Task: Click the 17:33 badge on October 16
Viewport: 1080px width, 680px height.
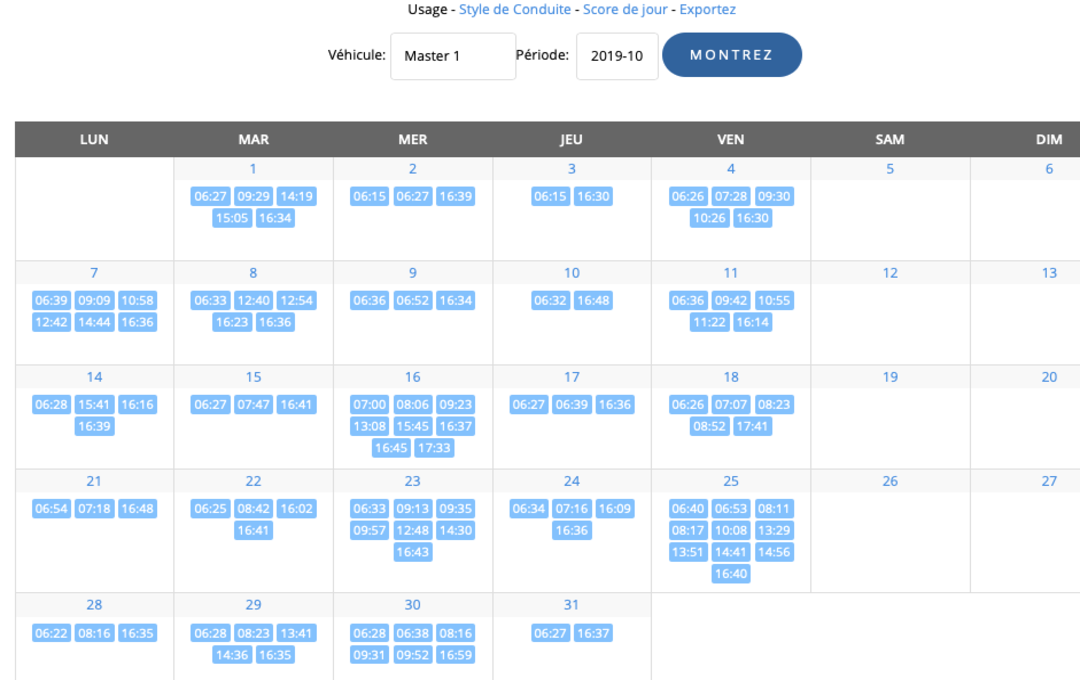Action: pos(434,448)
